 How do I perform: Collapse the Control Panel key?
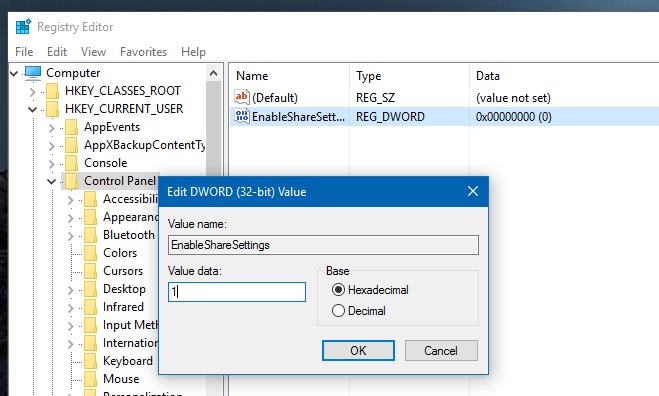tap(51, 182)
